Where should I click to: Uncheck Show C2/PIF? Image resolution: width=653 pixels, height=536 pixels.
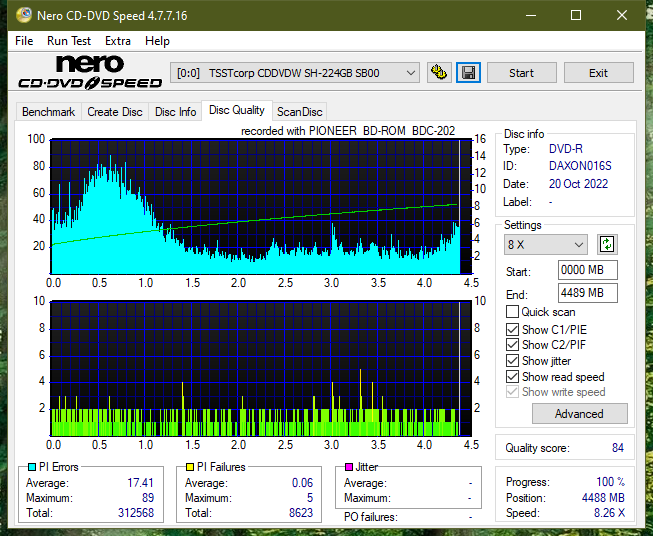(x=512, y=345)
